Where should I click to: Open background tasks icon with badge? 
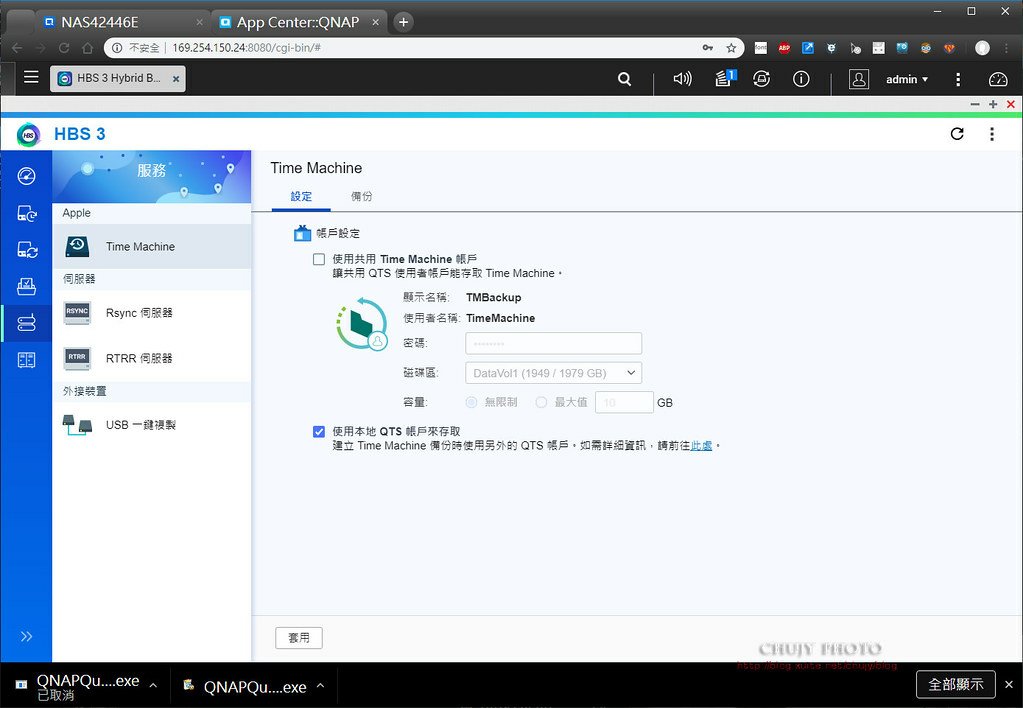[725, 78]
